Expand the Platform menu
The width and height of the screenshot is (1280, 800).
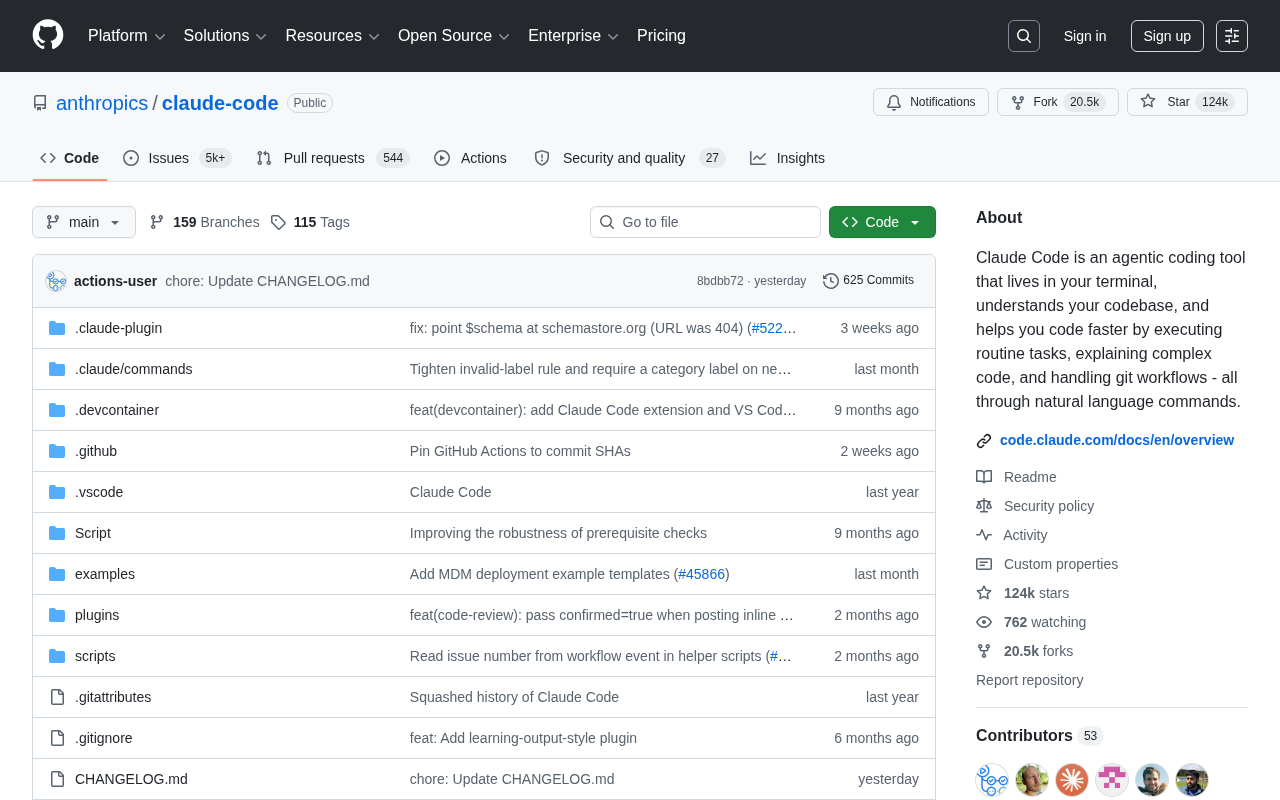pyautogui.click(x=127, y=36)
